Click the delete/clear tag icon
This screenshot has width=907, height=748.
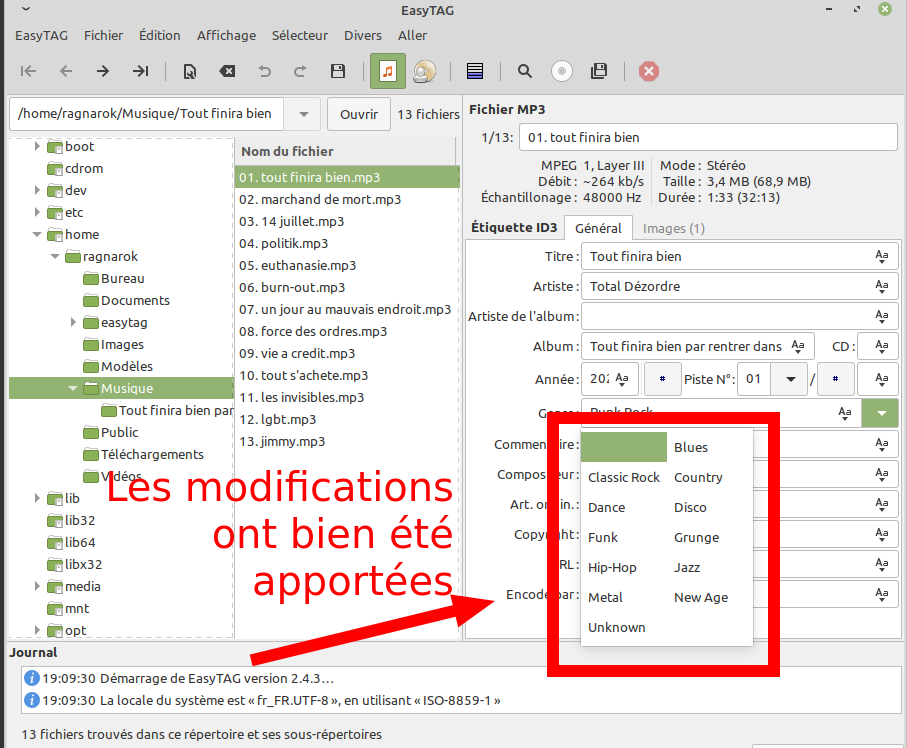(x=228, y=71)
